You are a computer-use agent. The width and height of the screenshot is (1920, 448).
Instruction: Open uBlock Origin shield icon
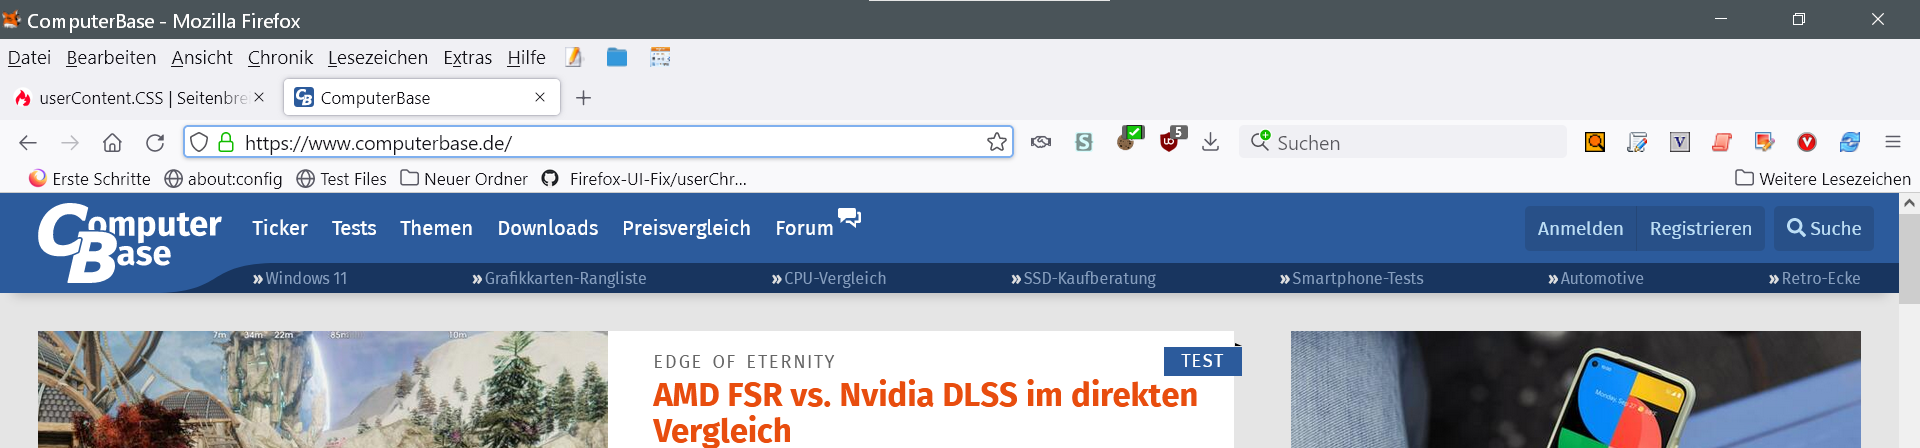click(x=1171, y=139)
